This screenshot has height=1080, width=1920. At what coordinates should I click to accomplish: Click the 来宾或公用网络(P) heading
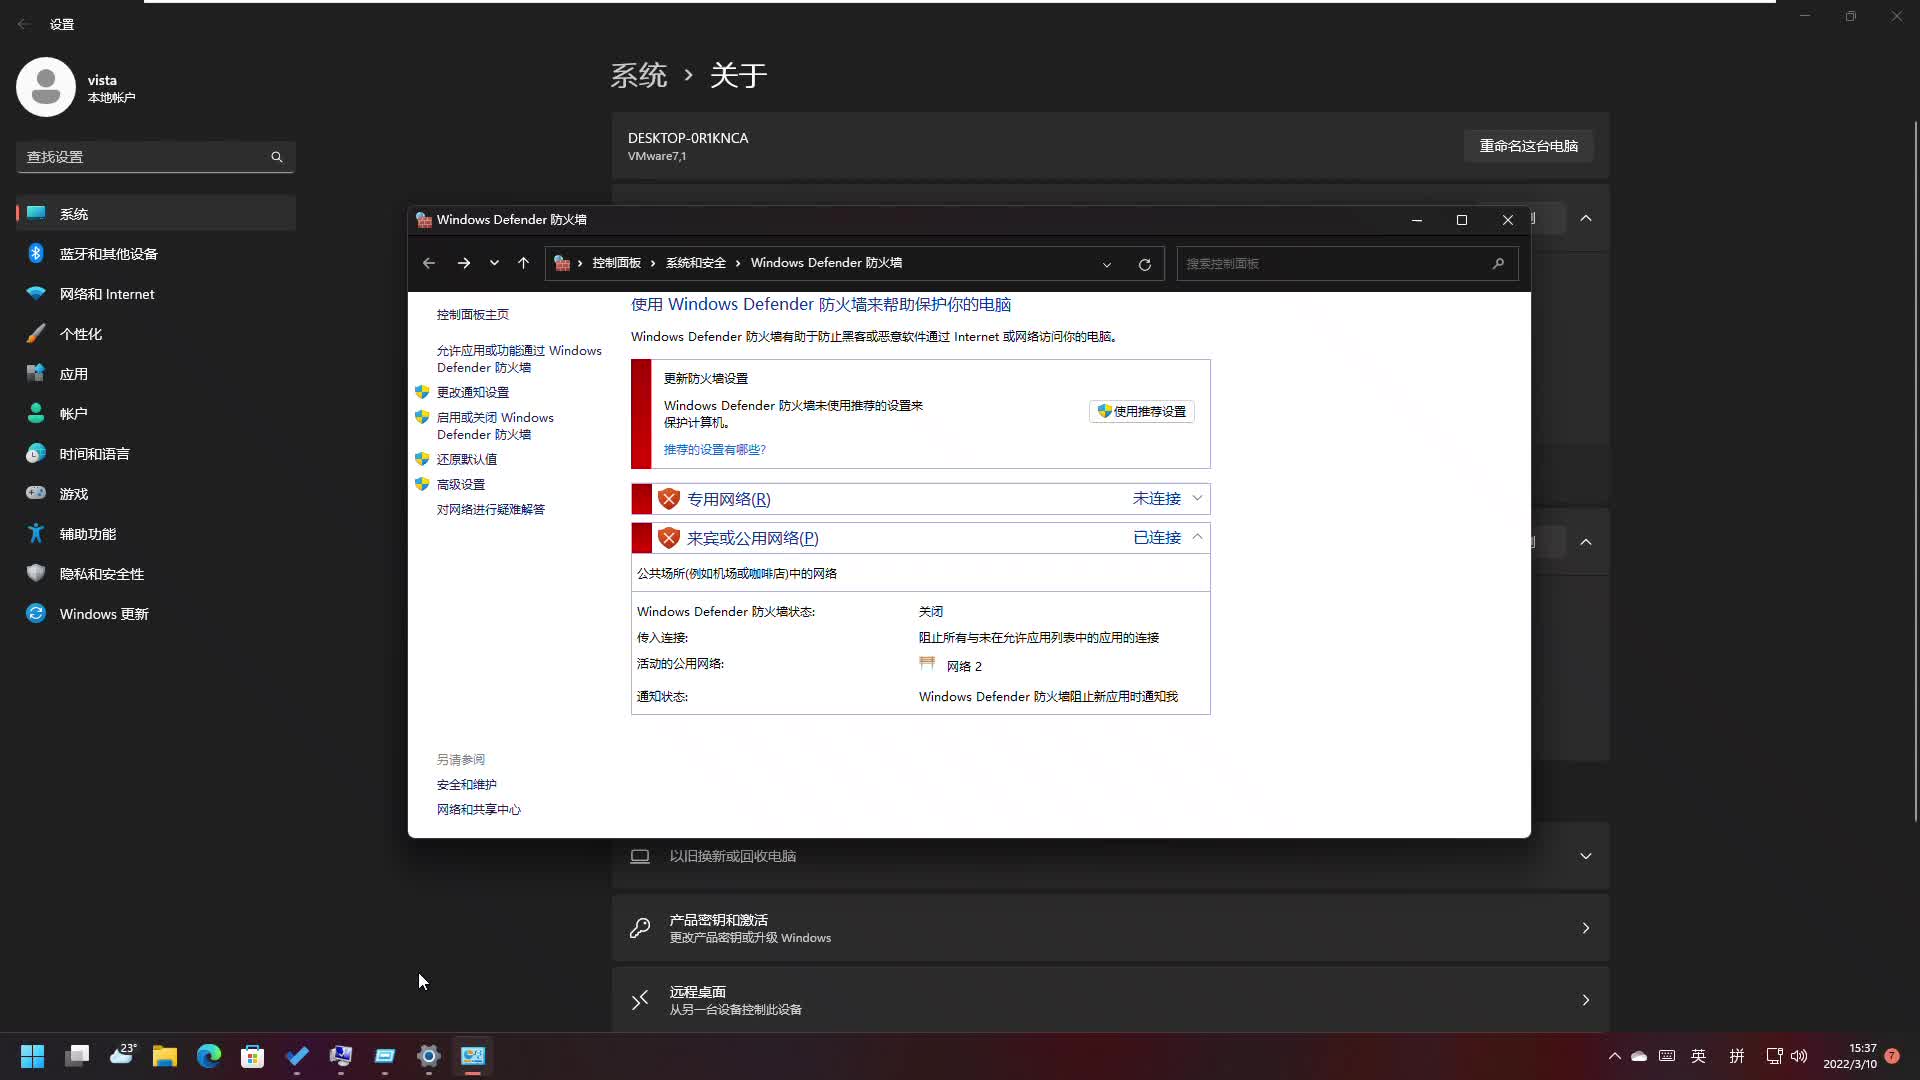tap(753, 538)
